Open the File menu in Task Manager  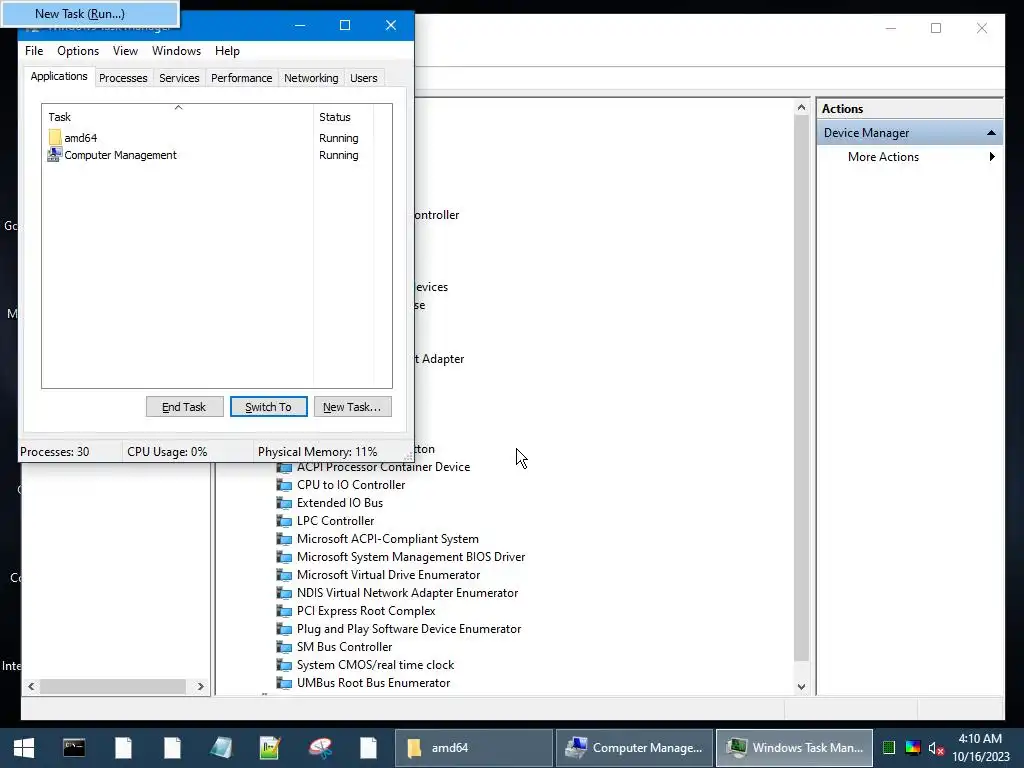coord(34,51)
